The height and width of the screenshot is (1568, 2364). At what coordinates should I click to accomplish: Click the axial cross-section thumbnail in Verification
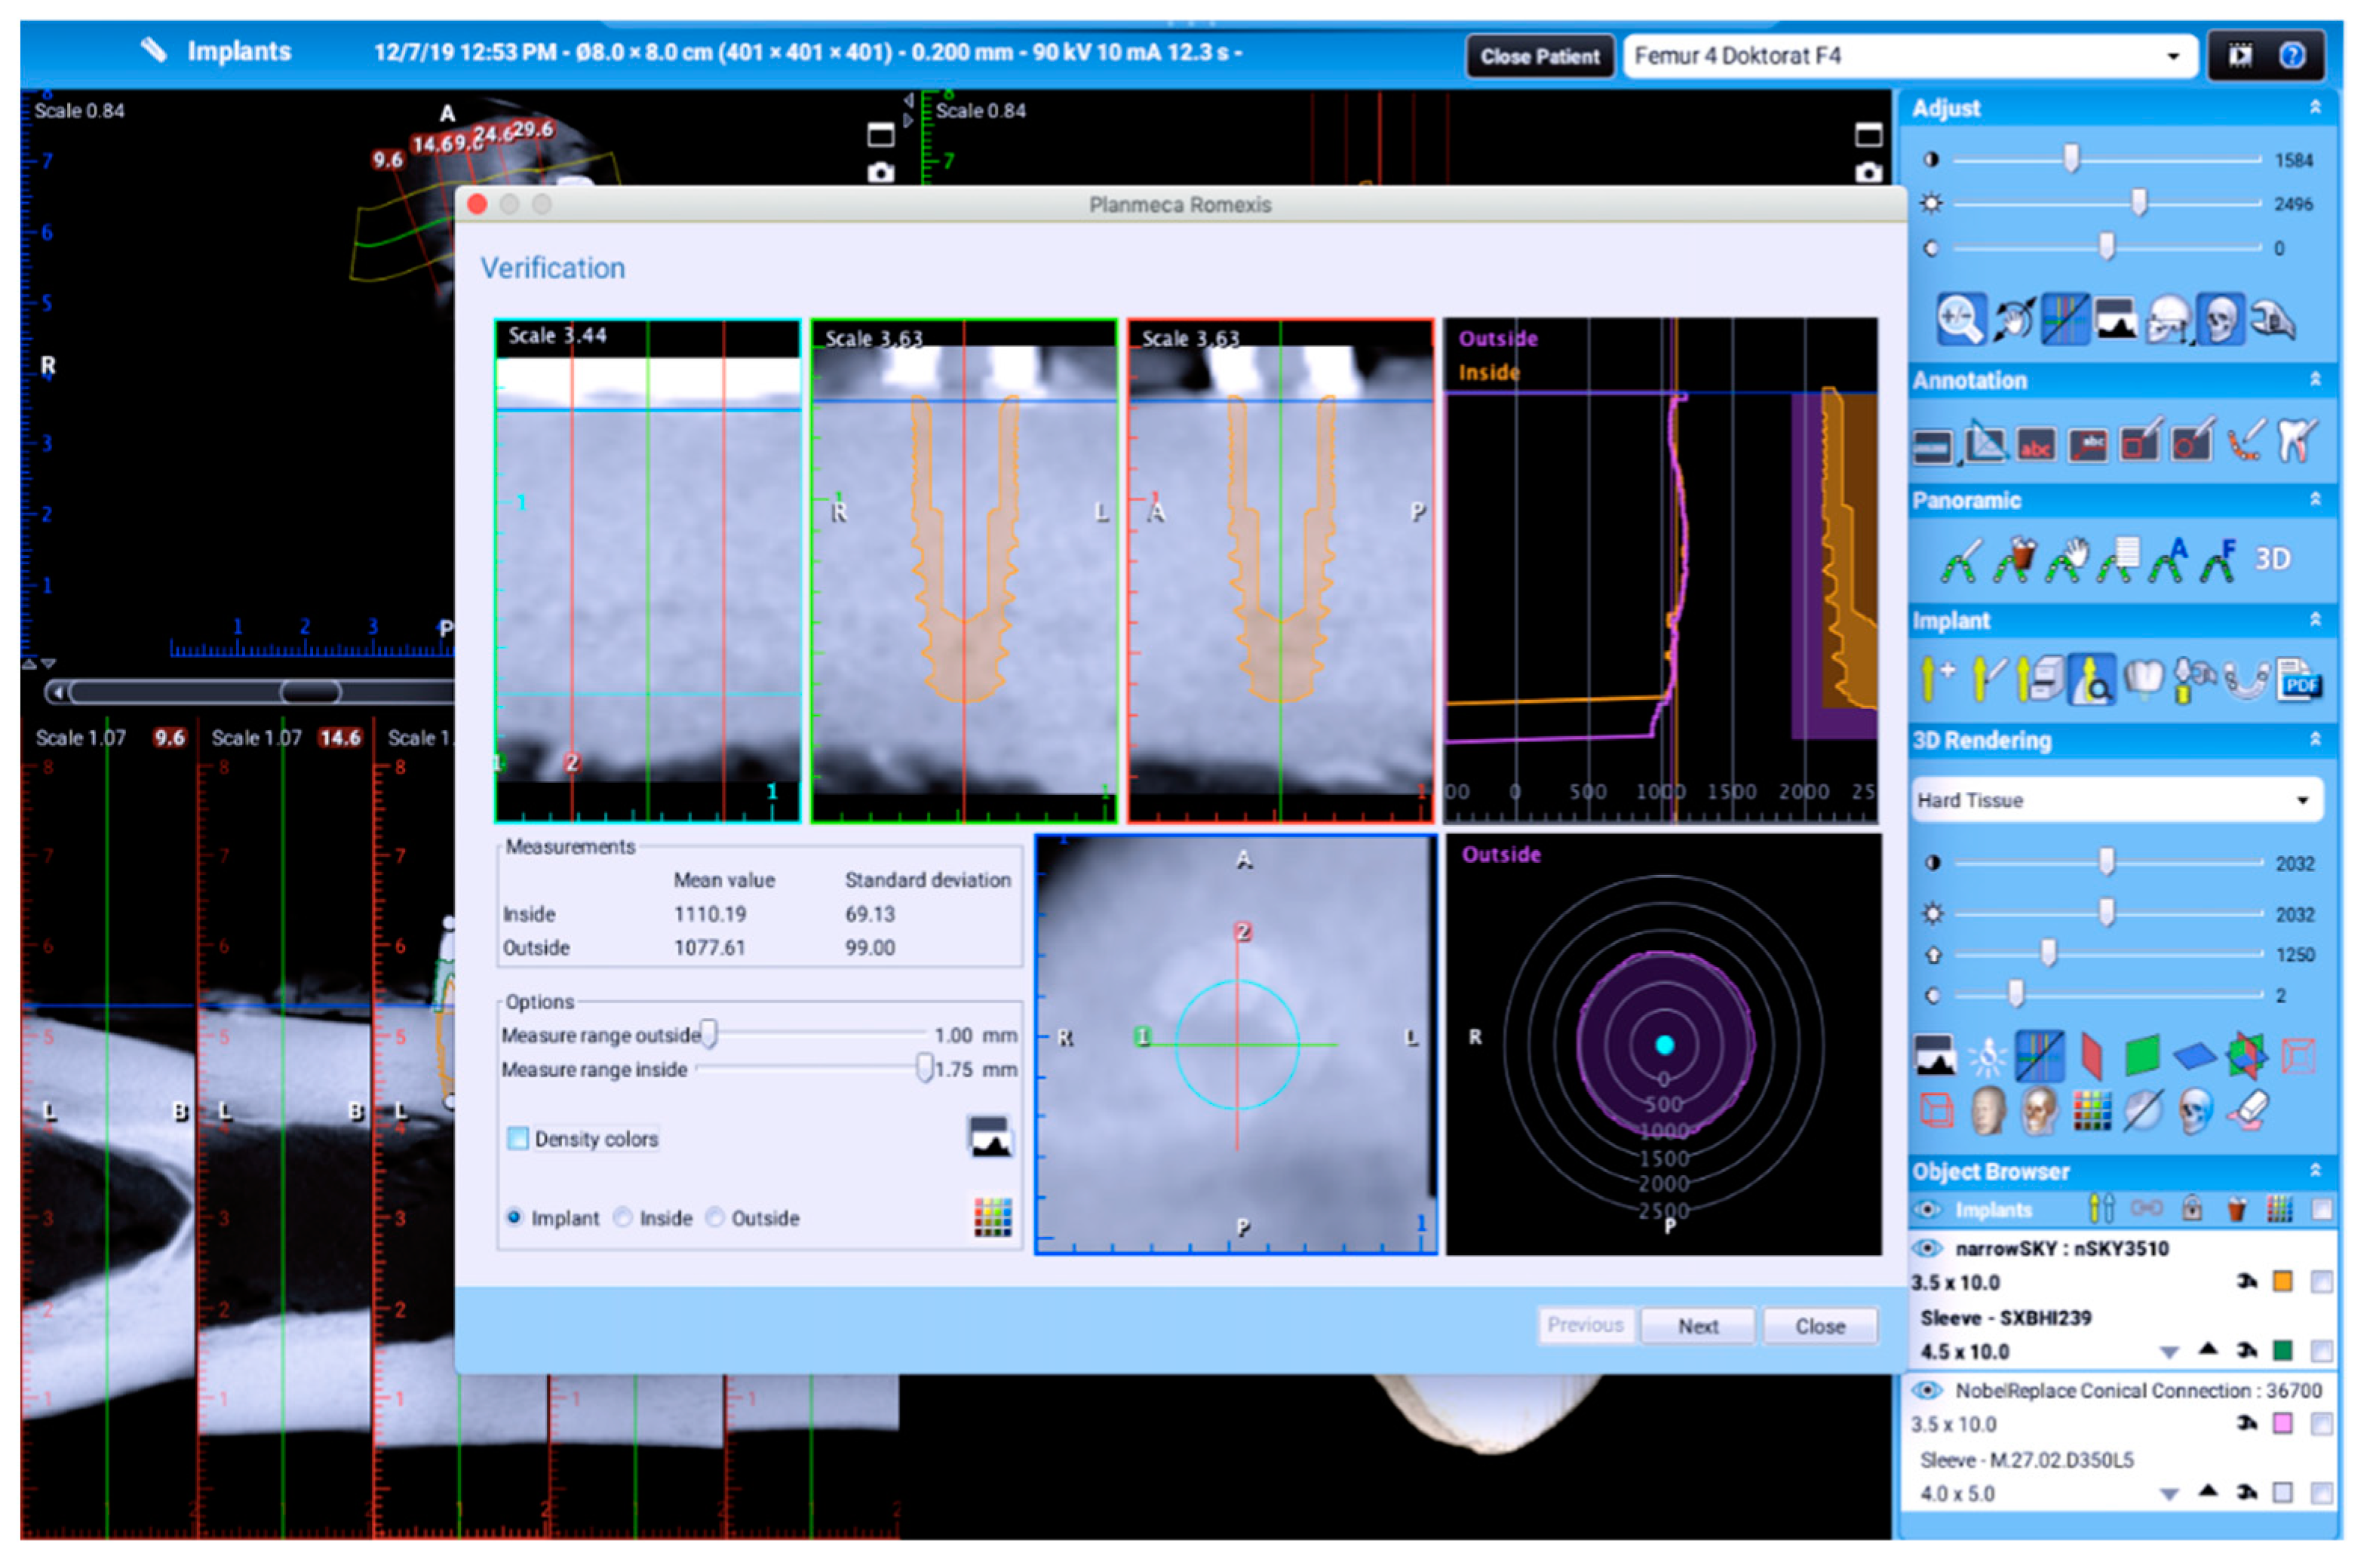(1236, 1044)
